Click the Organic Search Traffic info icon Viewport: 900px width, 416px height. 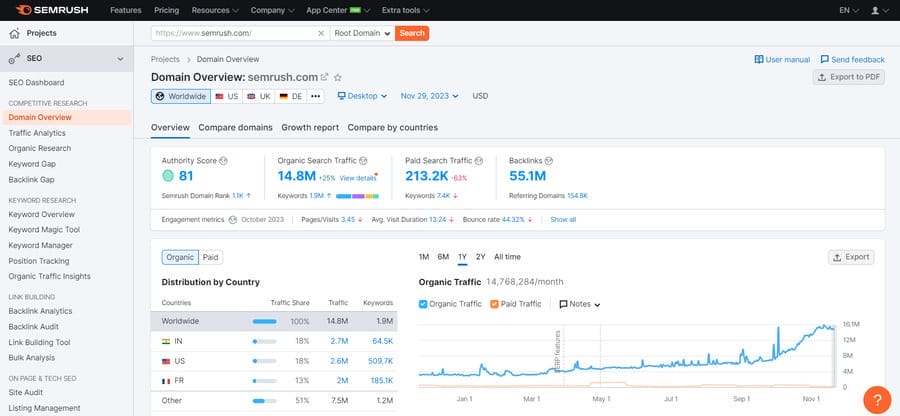(x=363, y=161)
